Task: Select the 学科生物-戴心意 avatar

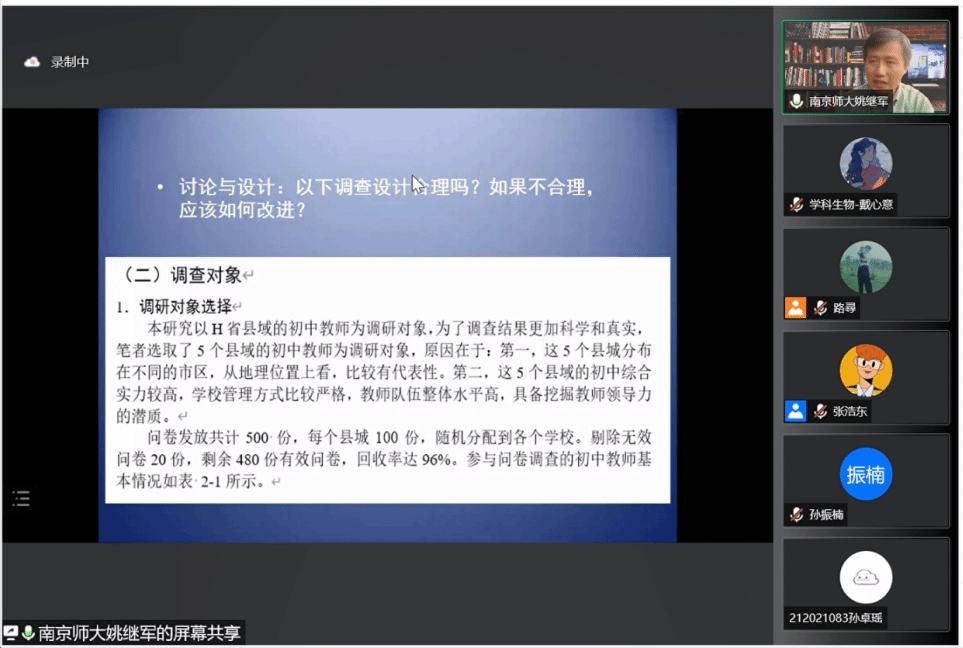Action: click(x=865, y=163)
